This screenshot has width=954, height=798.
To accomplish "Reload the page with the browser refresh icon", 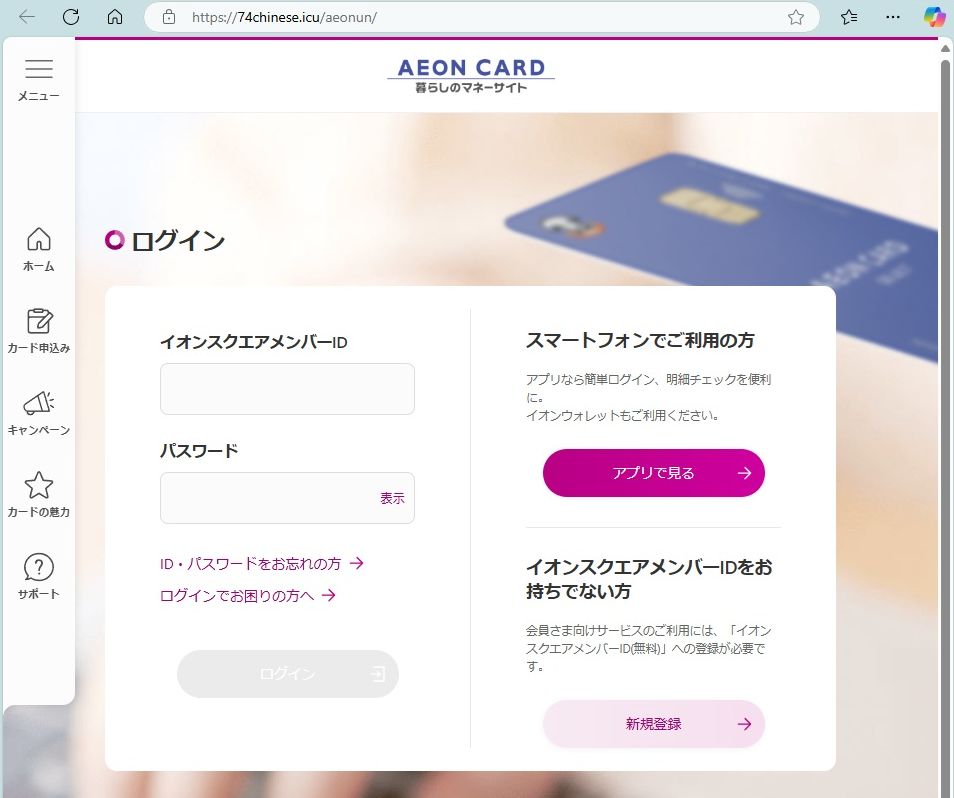I will click(x=71, y=17).
